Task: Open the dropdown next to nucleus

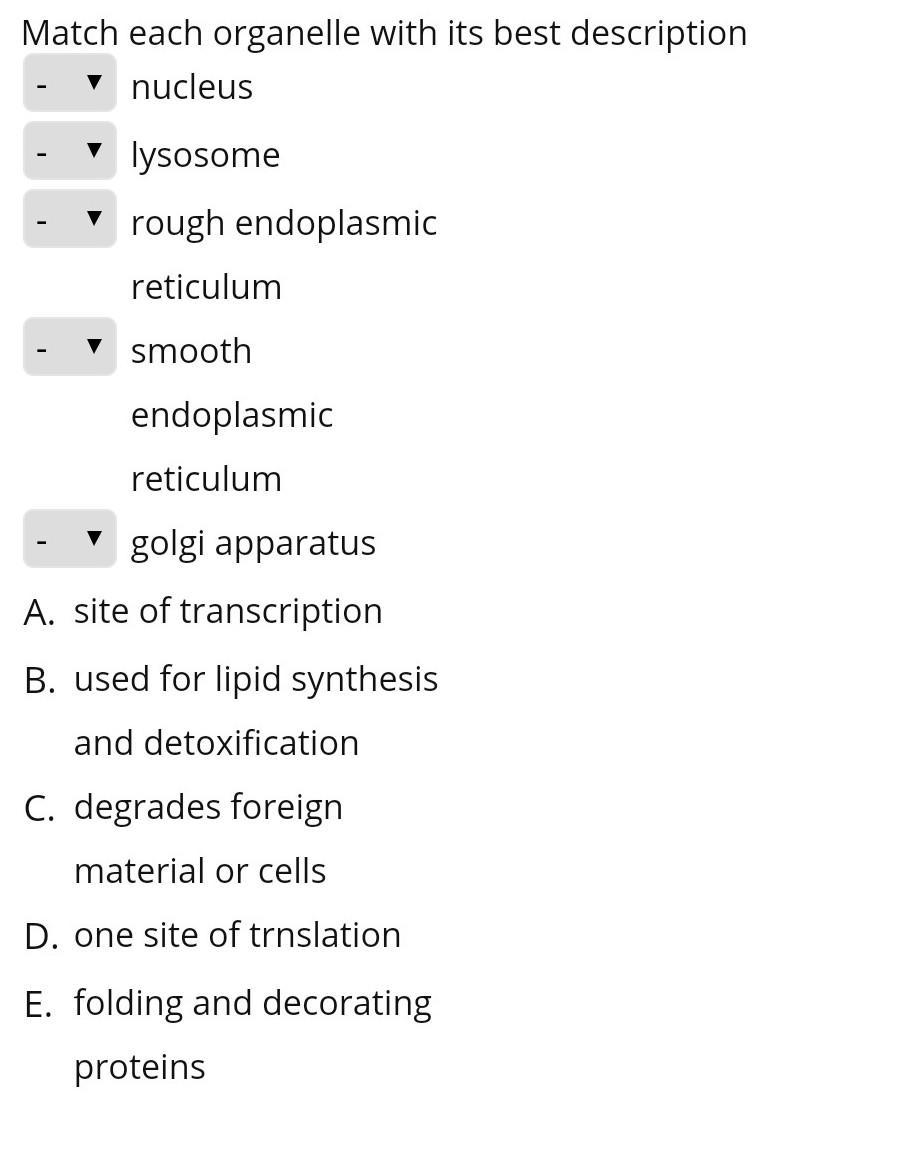Action: point(69,84)
